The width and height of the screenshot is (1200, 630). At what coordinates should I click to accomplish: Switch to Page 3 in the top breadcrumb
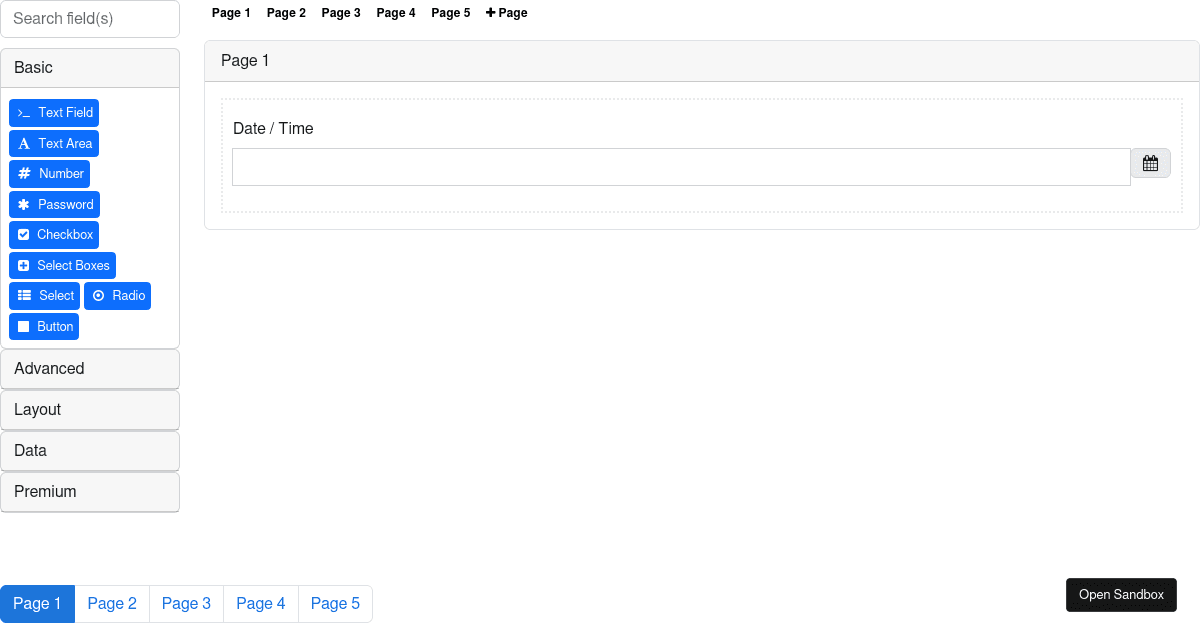point(341,13)
